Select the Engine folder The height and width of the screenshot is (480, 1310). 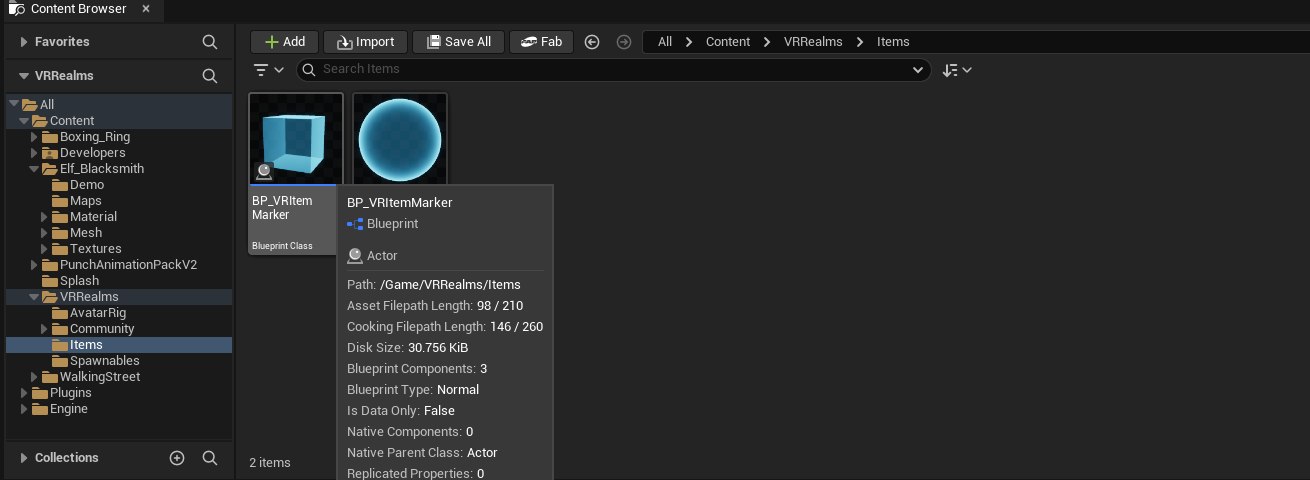click(x=68, y=409)
